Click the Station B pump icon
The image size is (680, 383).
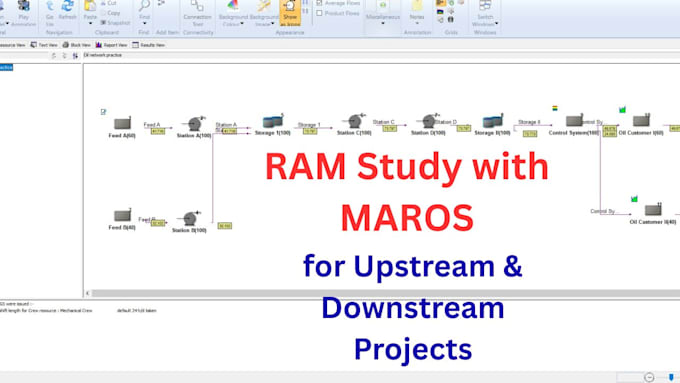tap(190, 218)
